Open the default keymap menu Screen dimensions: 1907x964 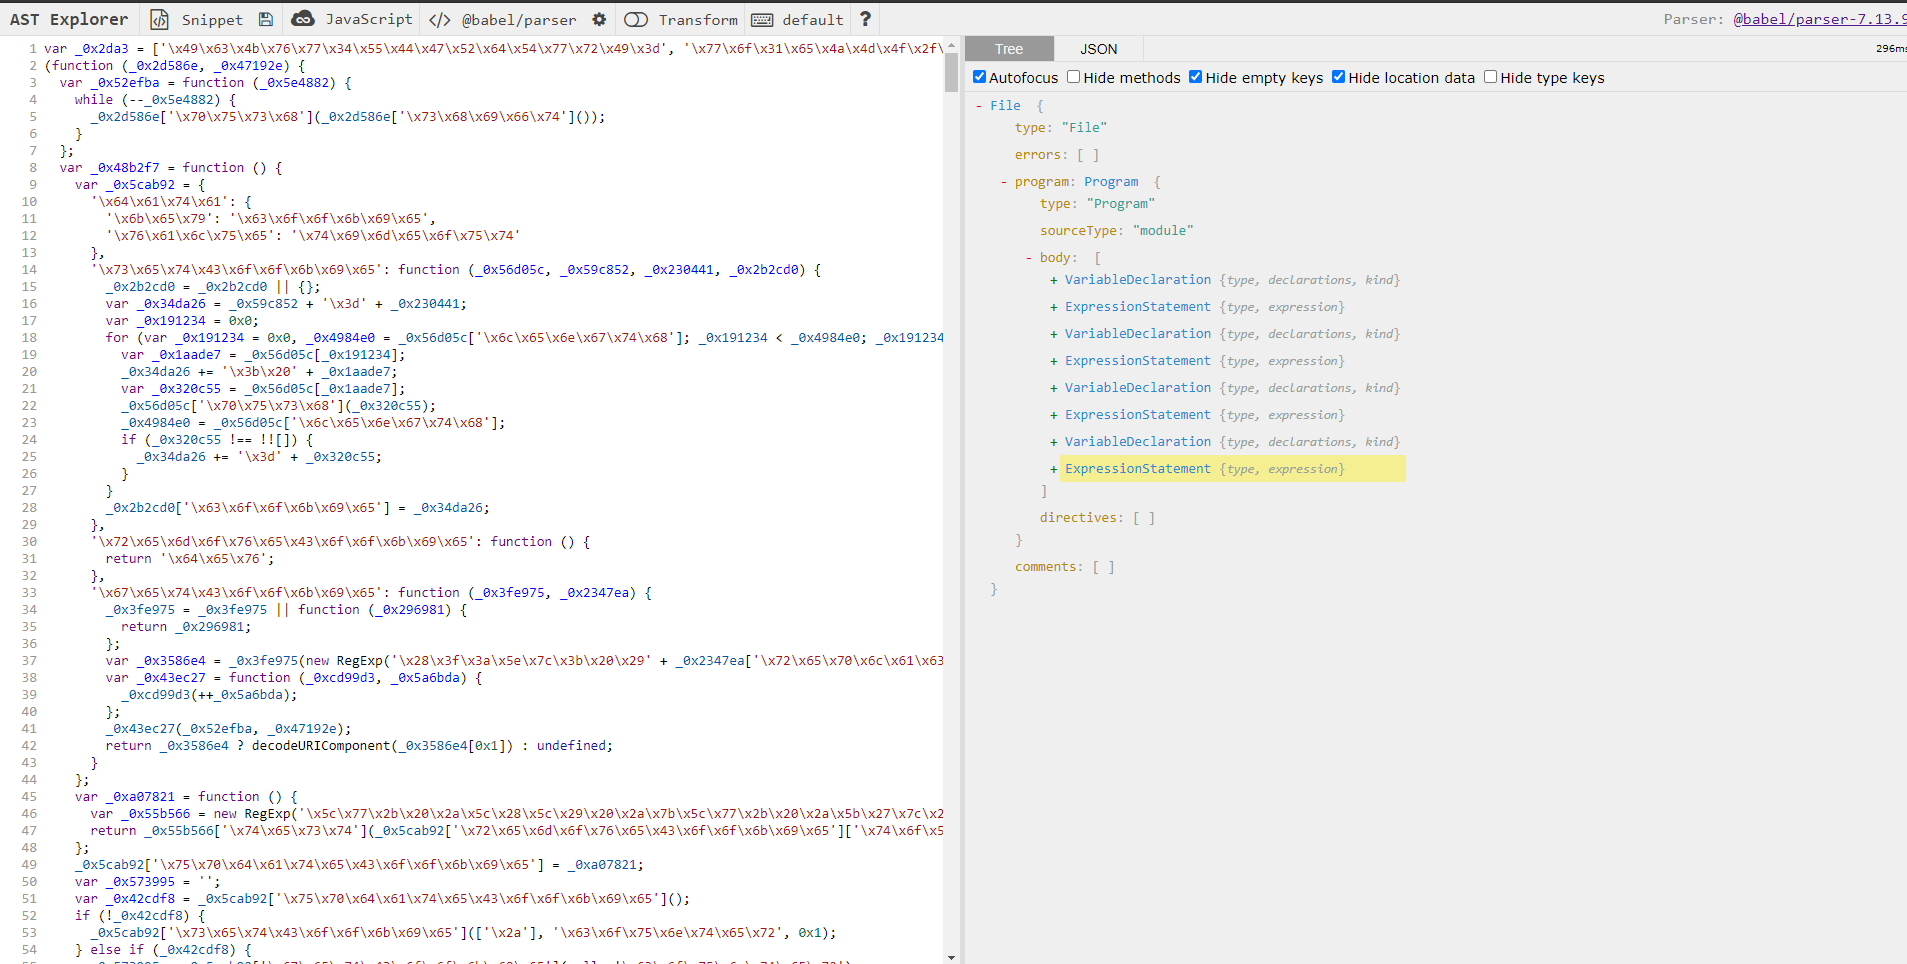[812, 19]
